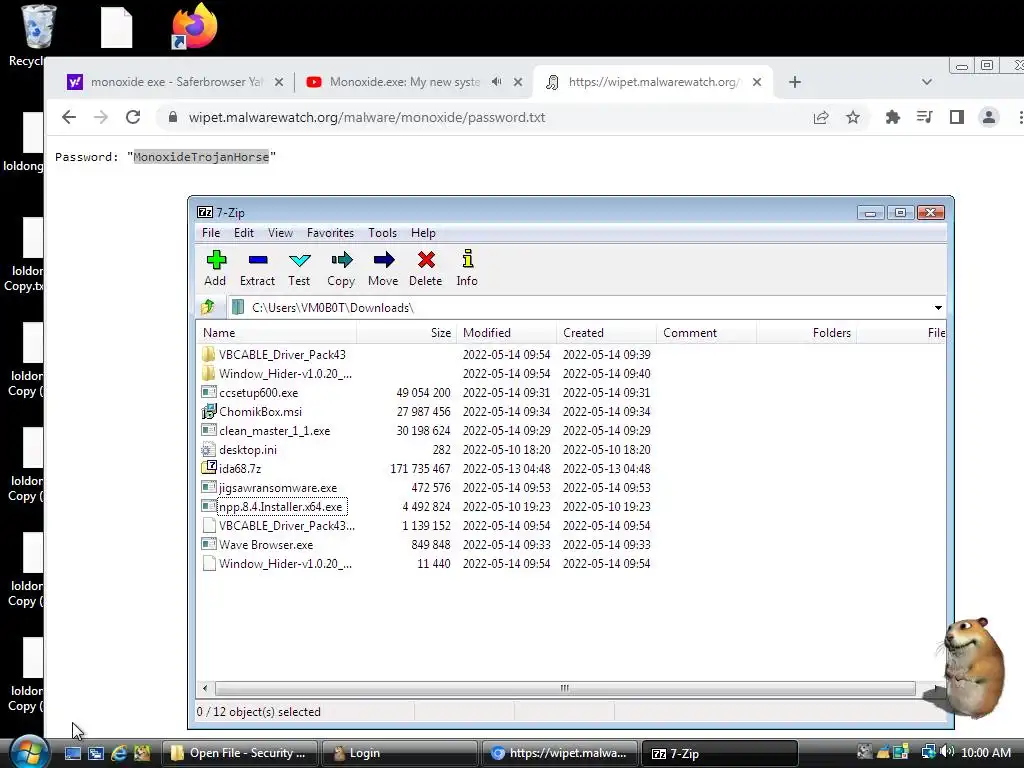
Task: Click the Info toolbar icon in 7-Zip
Action: [467, 268]
